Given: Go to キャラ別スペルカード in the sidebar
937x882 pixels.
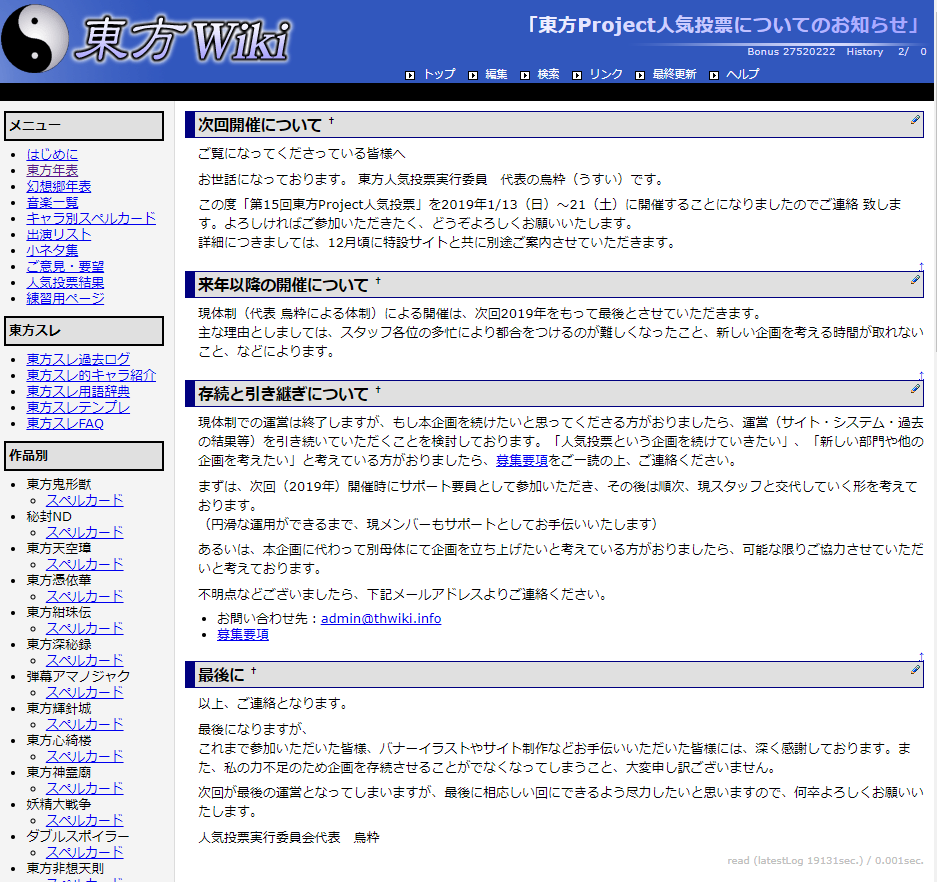Looking at the screenshot, I should pyautogui.click(x=91, y=218).
